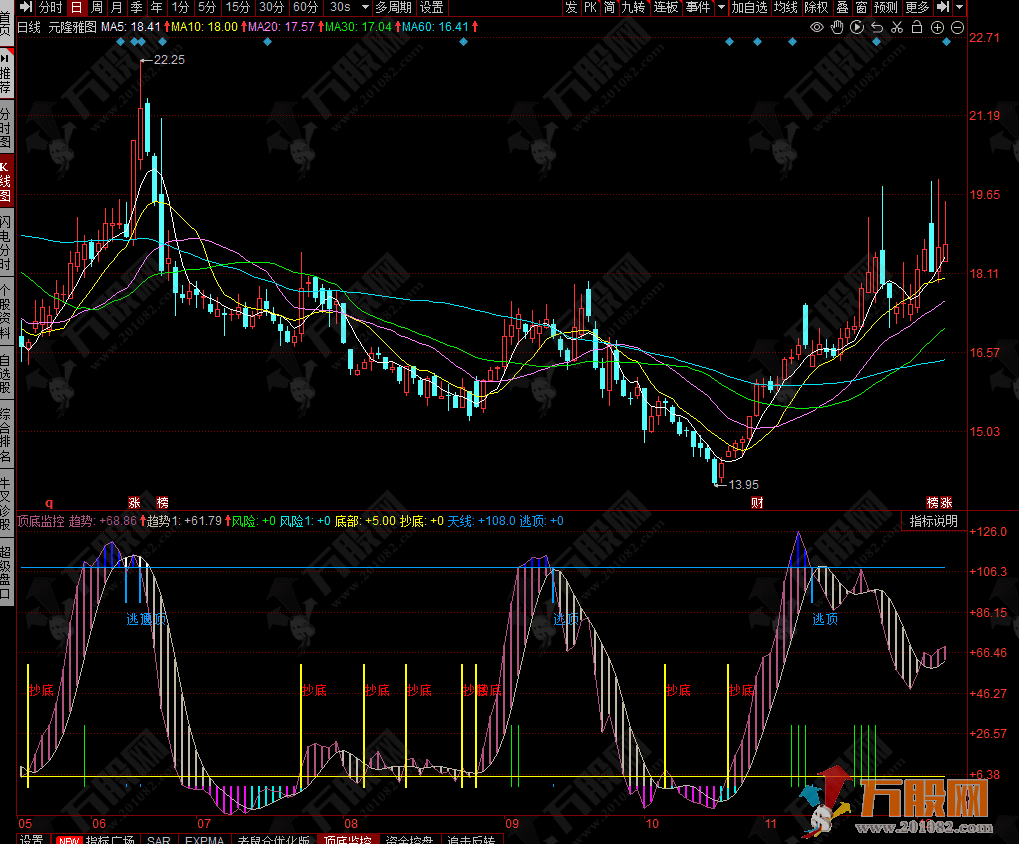The image size is (1019, 844).
Task: Click the 发 toolbar button
Action: click(571, 7)
